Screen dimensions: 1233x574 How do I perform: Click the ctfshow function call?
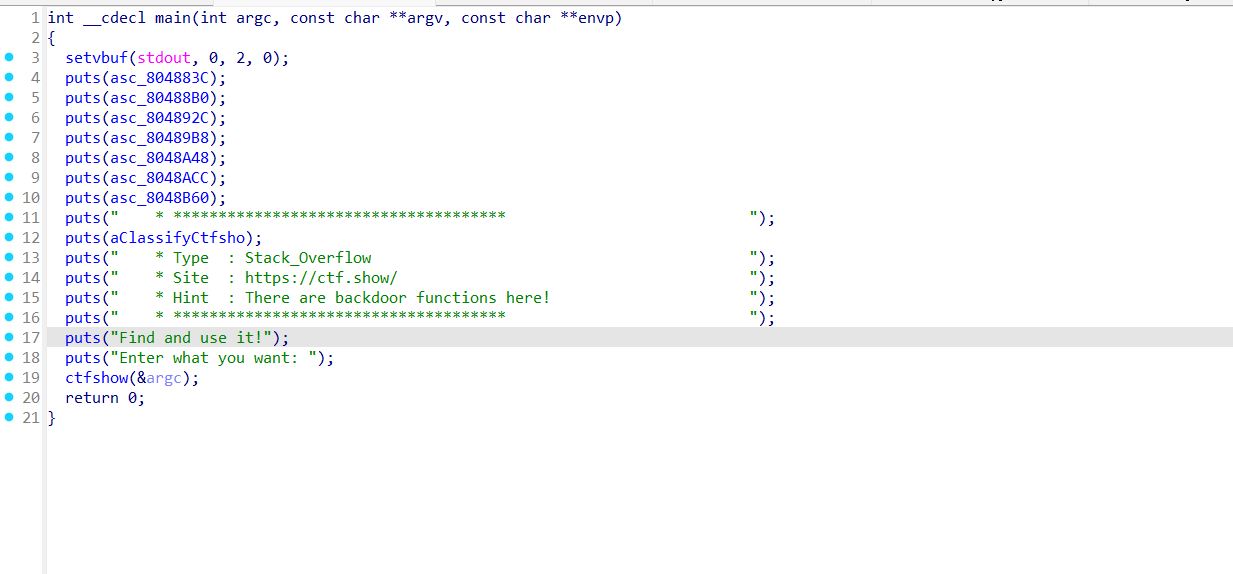(x=97, y=378)
